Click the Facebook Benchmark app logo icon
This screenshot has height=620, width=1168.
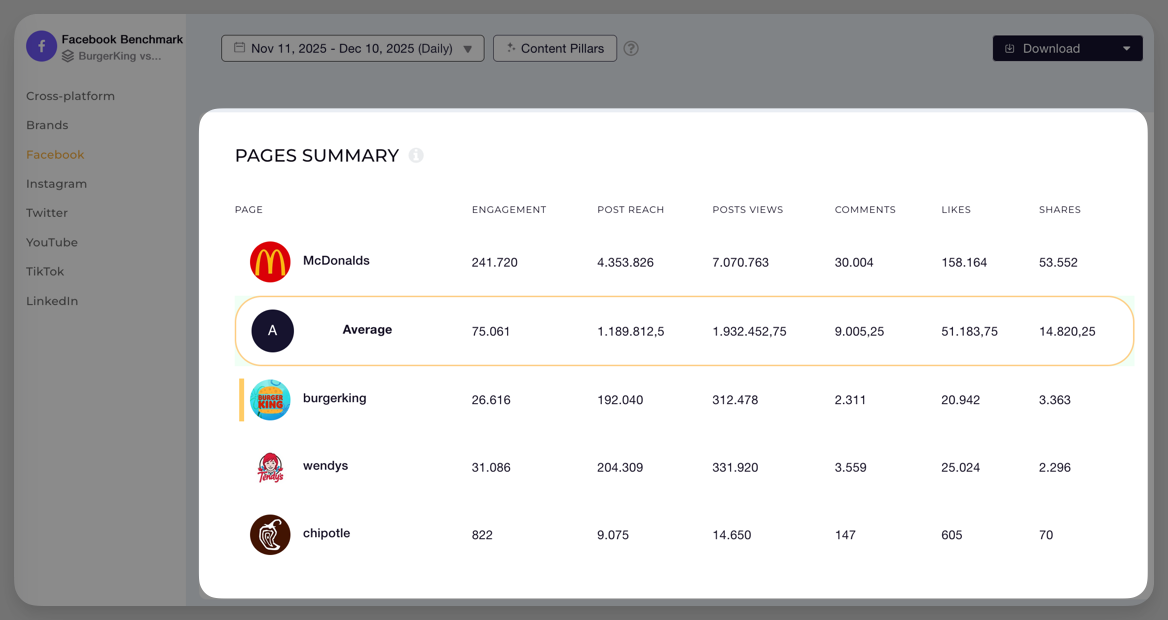[x=41, y=46]
